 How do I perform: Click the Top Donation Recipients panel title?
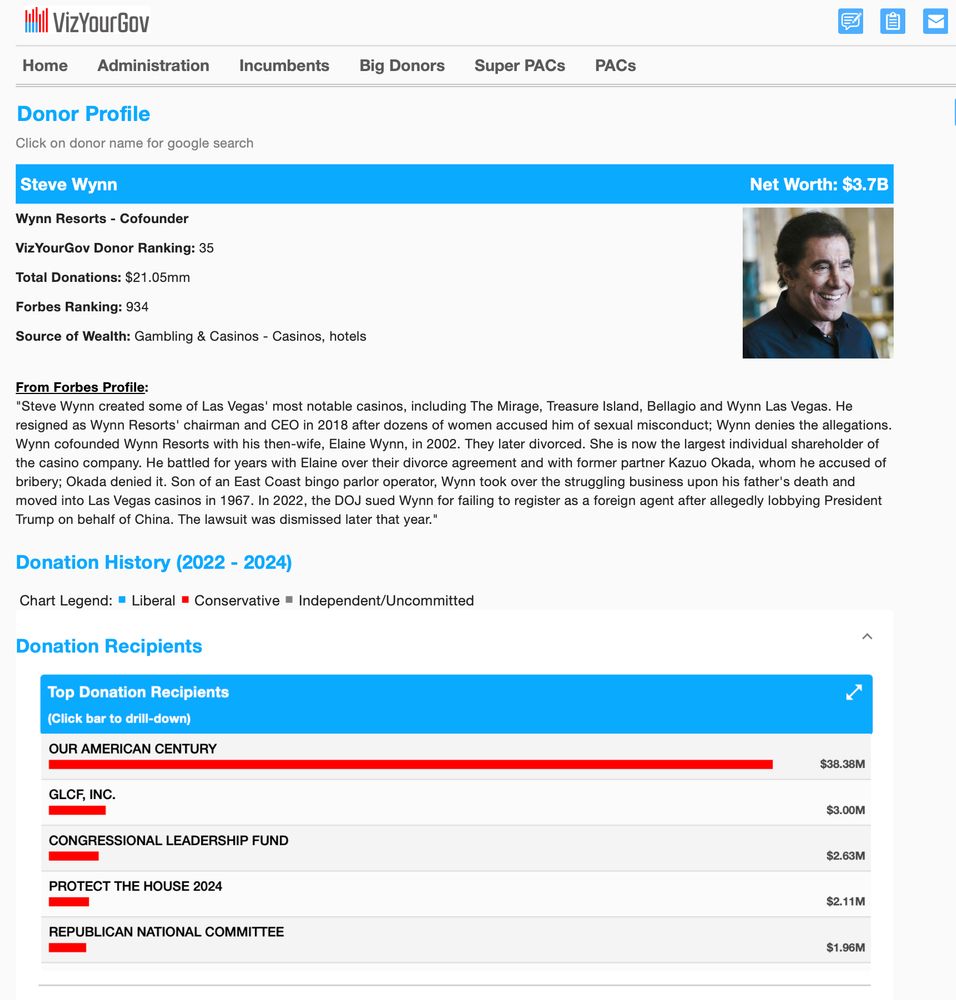[x=138, y=692]
